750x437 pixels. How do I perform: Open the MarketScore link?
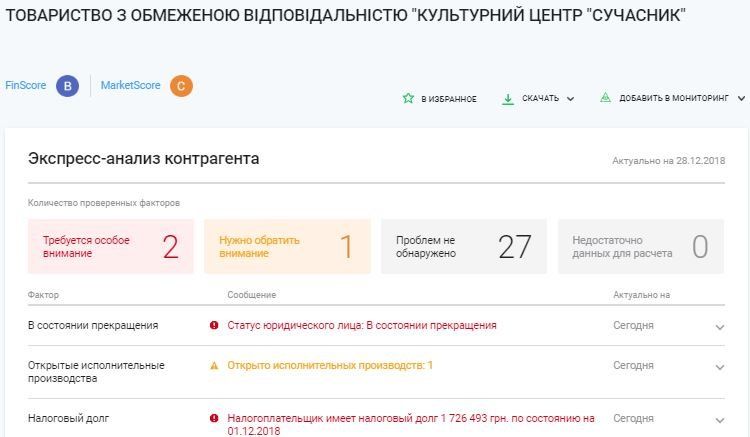(131, 86)
